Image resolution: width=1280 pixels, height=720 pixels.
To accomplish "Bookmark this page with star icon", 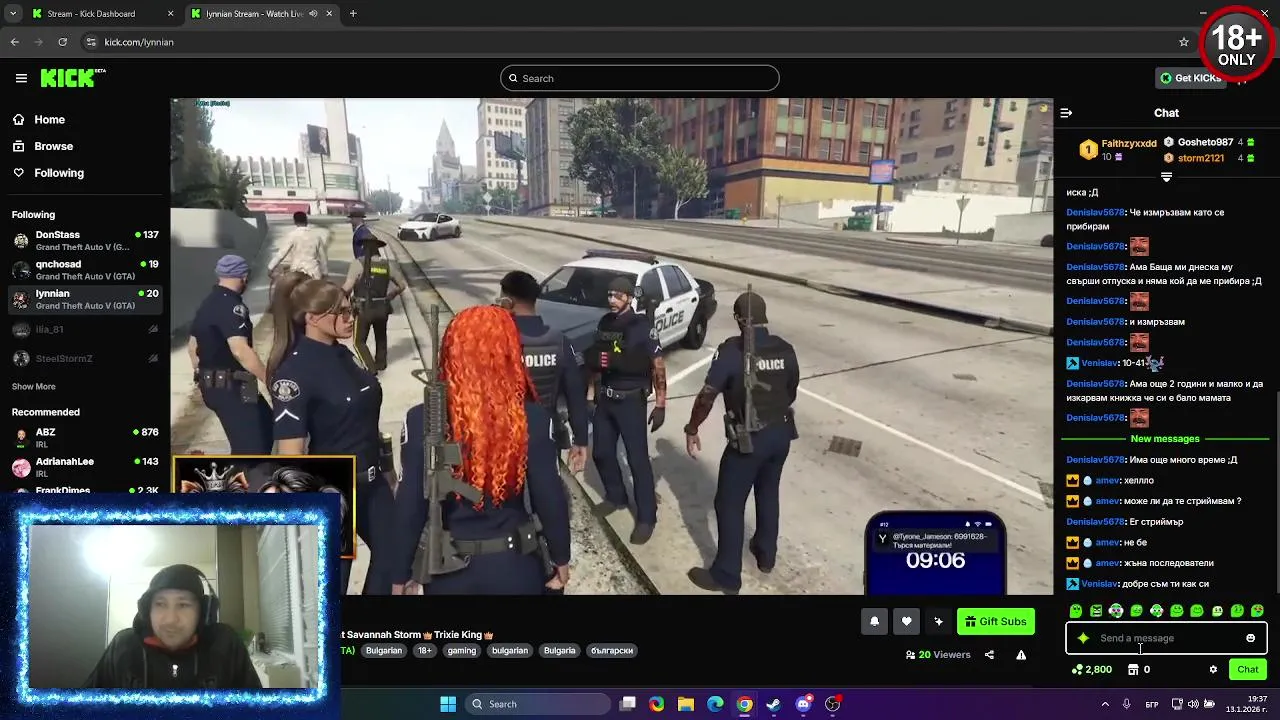I will tap(1184, 42).
